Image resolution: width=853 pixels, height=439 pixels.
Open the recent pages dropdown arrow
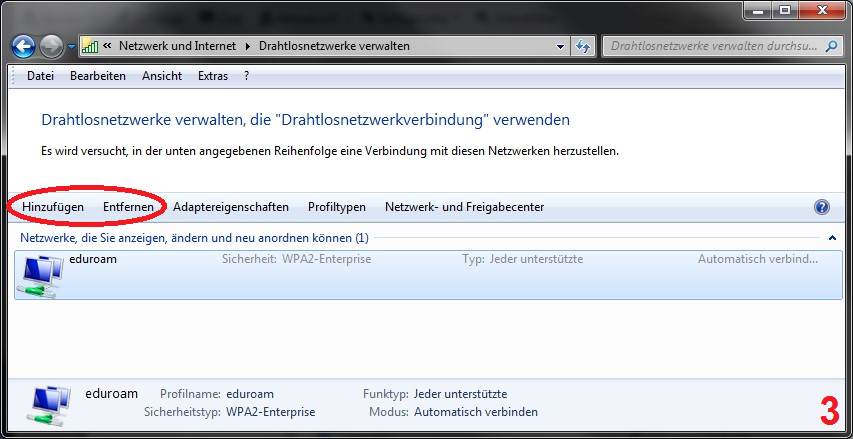coord(71,46)
